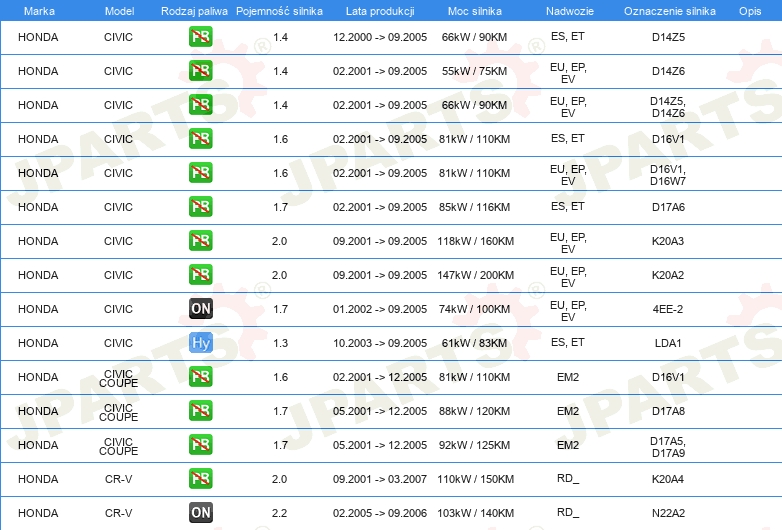The image size is (782, 530).
Task: Click power value 103kW / 140KM
Action: click(475, 513)
